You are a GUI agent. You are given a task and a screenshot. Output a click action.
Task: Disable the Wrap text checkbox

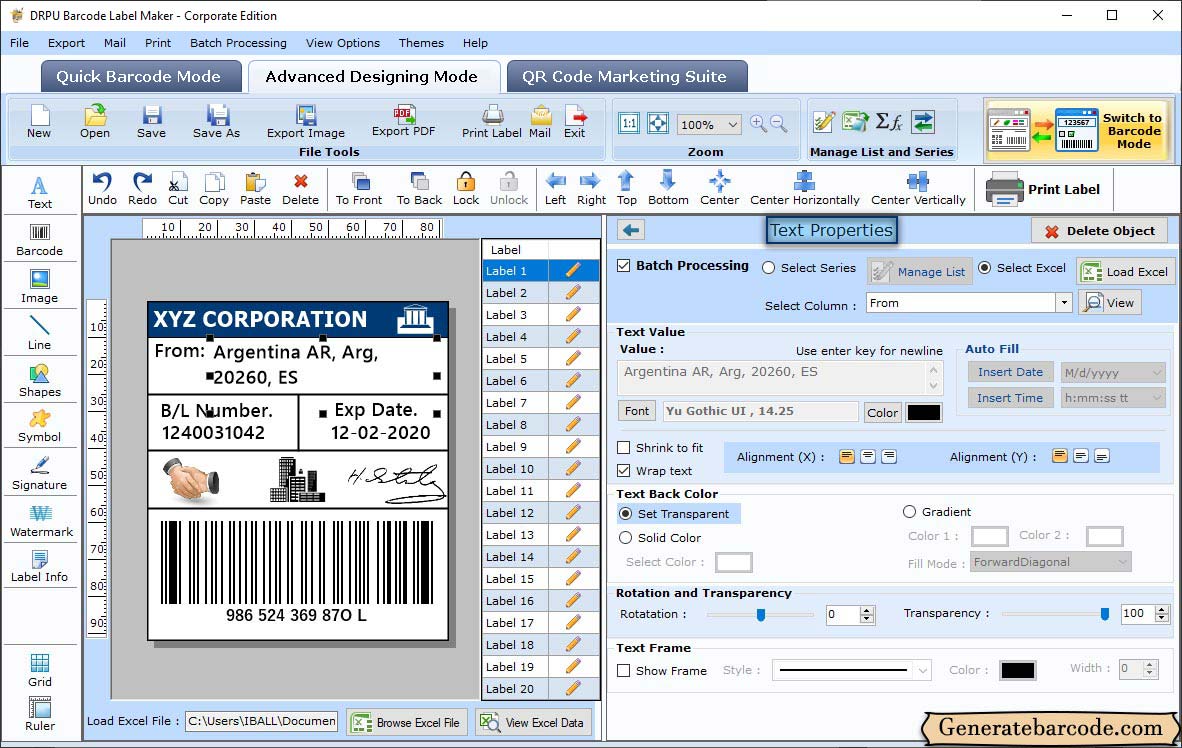[x=623, y=471]
